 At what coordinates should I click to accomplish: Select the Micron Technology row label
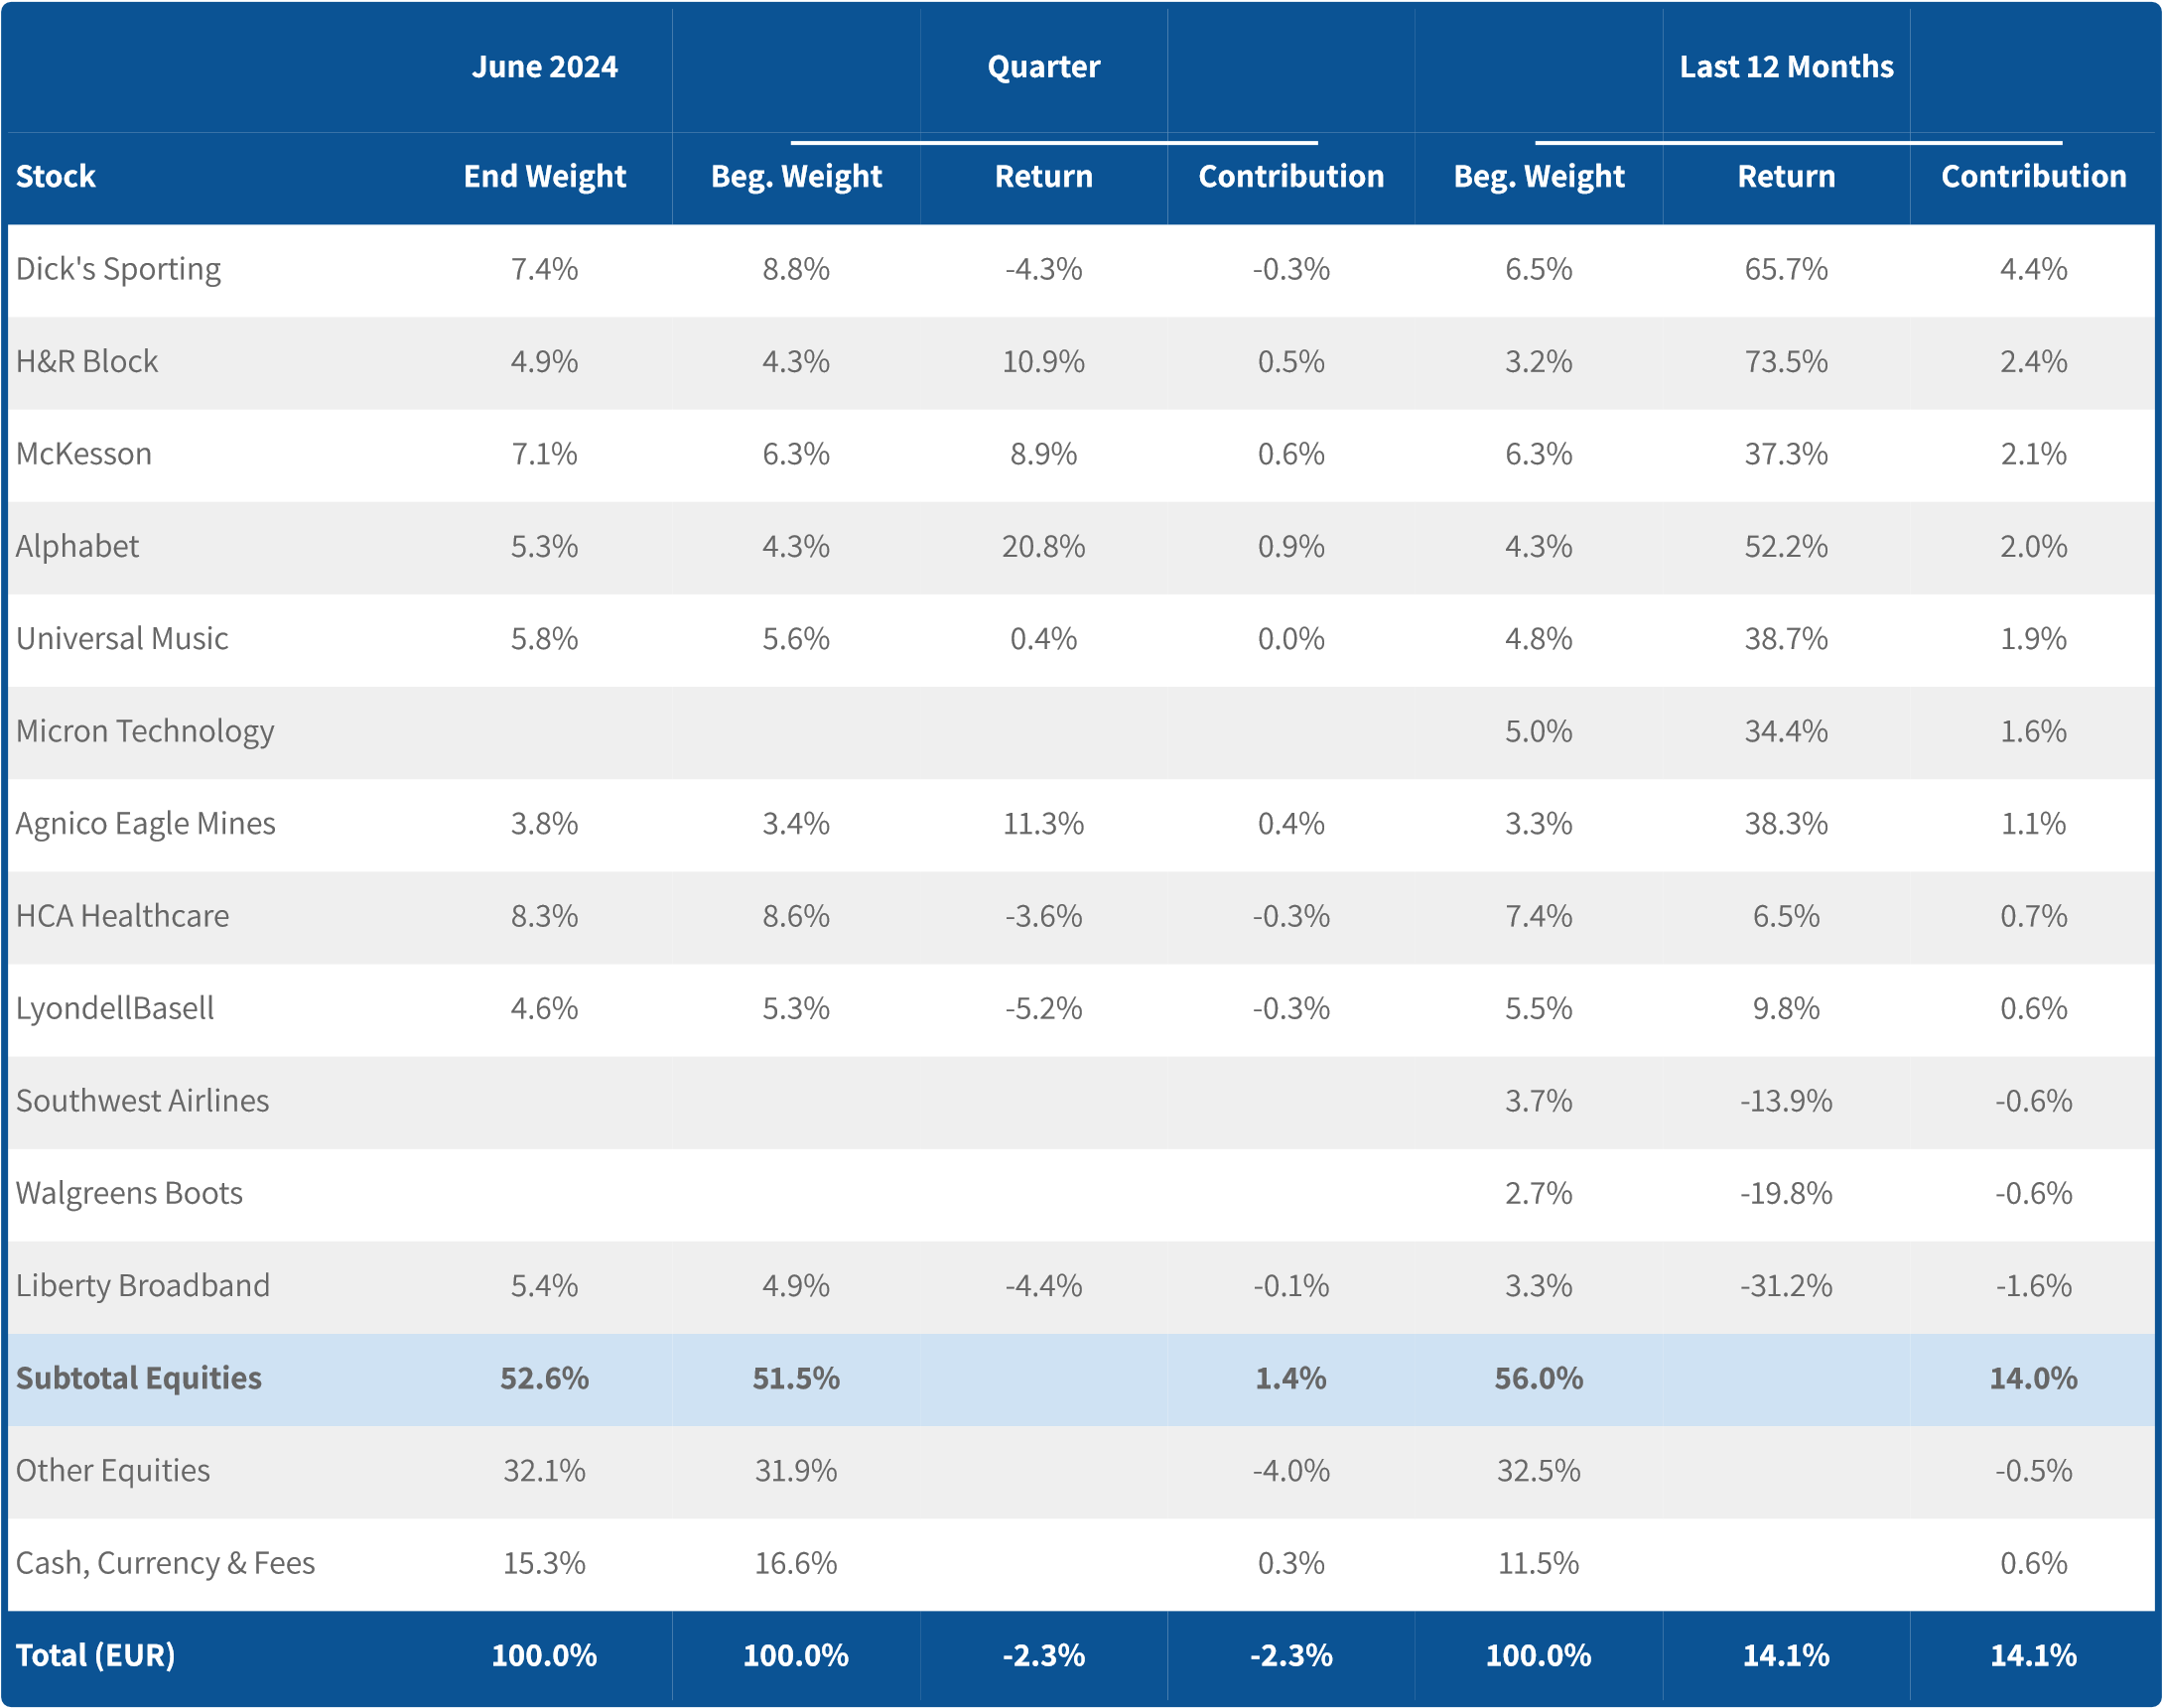tap(145, 732)
